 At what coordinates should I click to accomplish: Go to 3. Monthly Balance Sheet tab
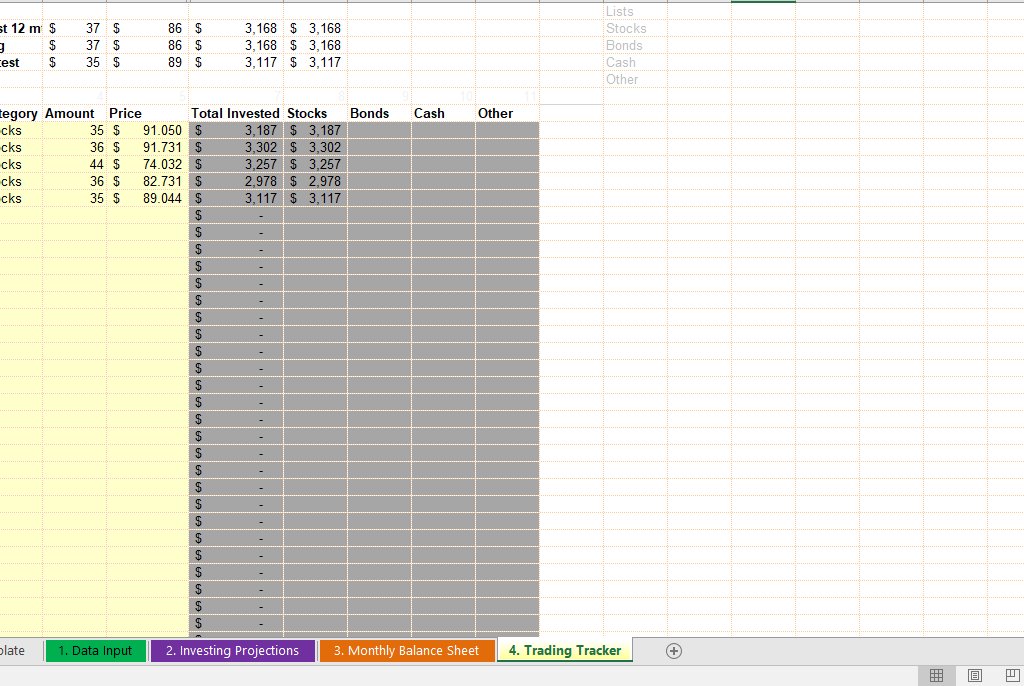(x=406, y=651)
